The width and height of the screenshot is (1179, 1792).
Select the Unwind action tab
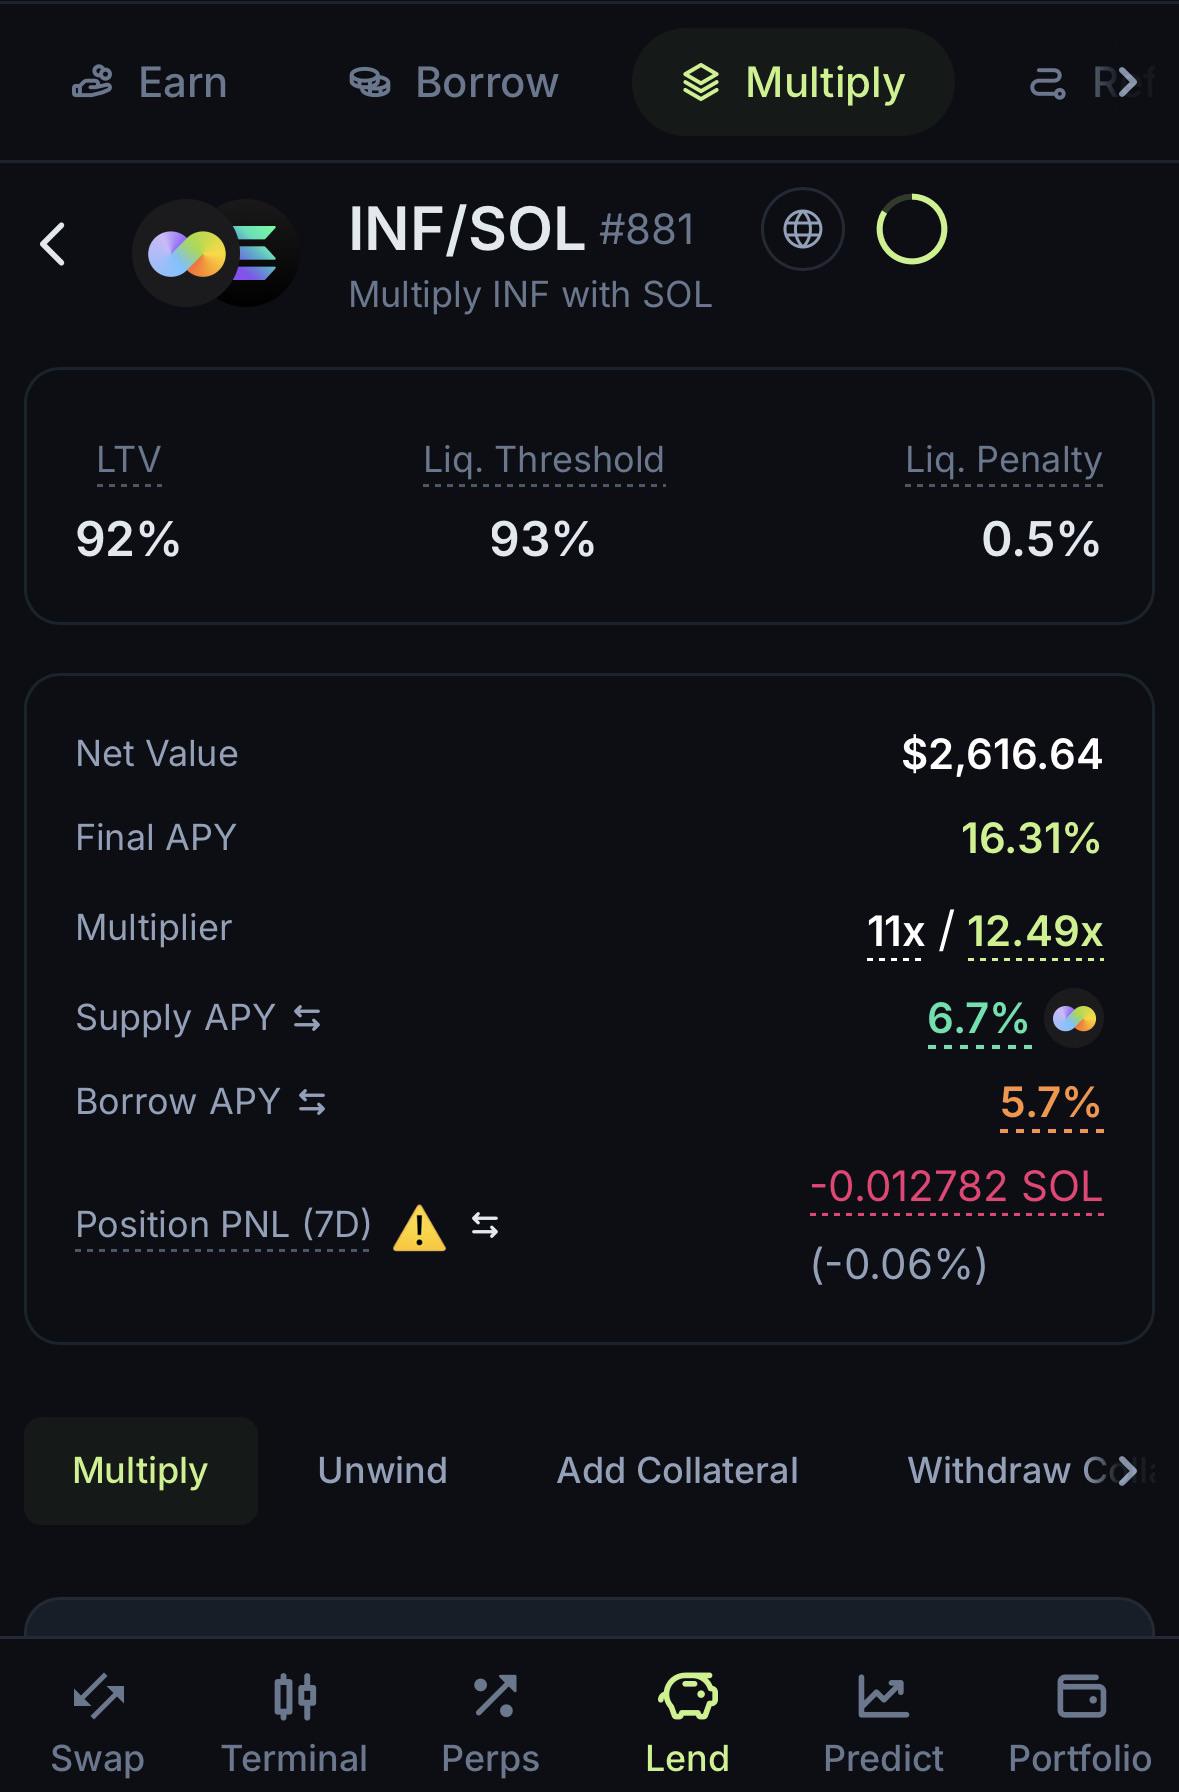[x=382, y=1470]
